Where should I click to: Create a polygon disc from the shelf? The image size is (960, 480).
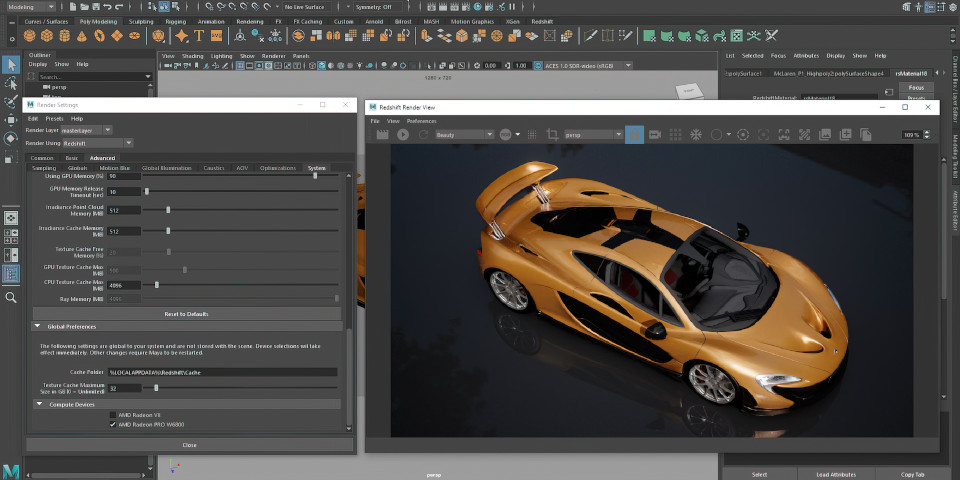134,36
